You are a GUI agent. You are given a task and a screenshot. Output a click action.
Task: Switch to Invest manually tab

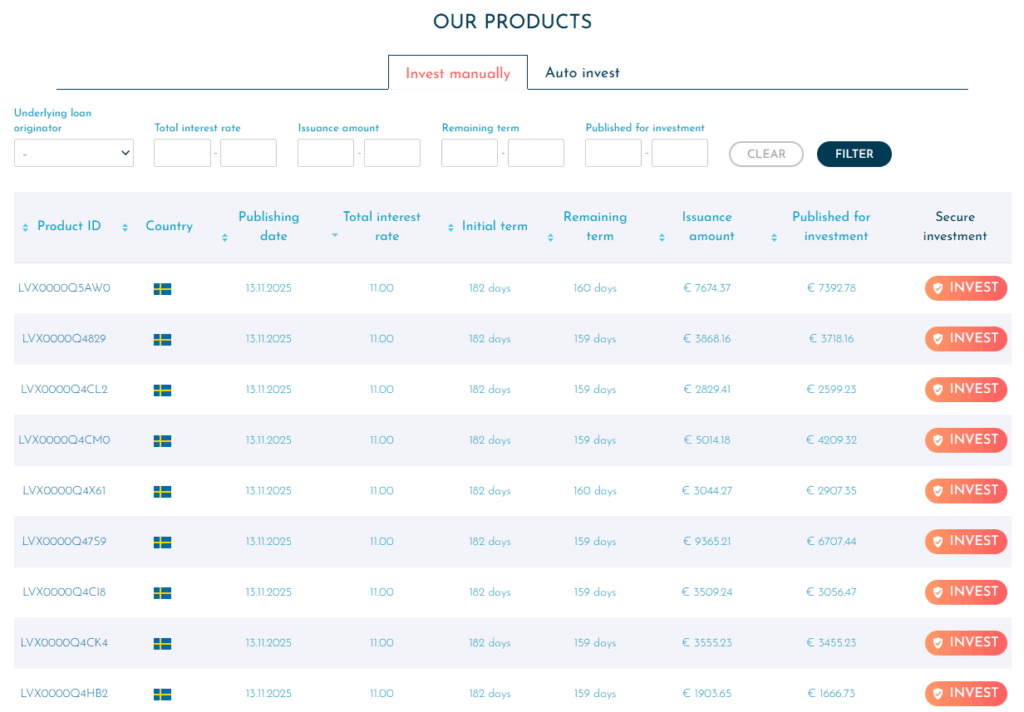(458, 73)
